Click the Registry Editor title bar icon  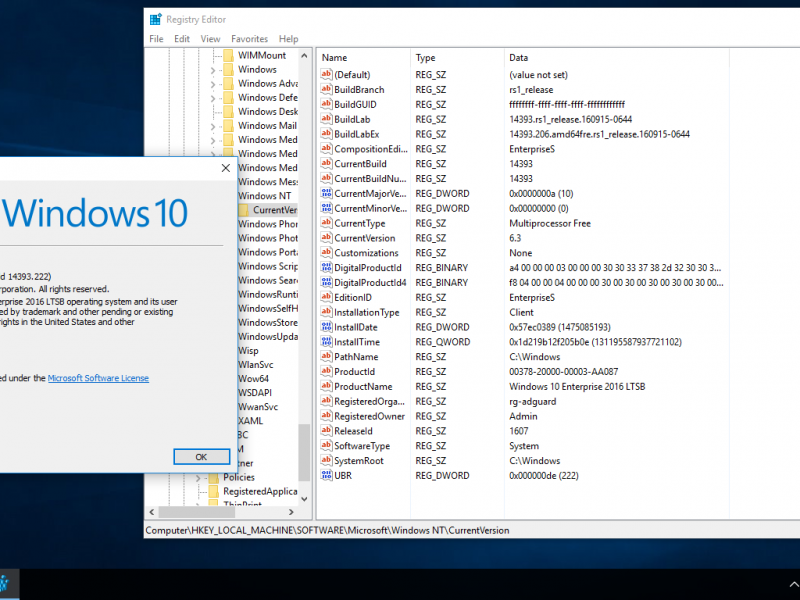point(155,19)
